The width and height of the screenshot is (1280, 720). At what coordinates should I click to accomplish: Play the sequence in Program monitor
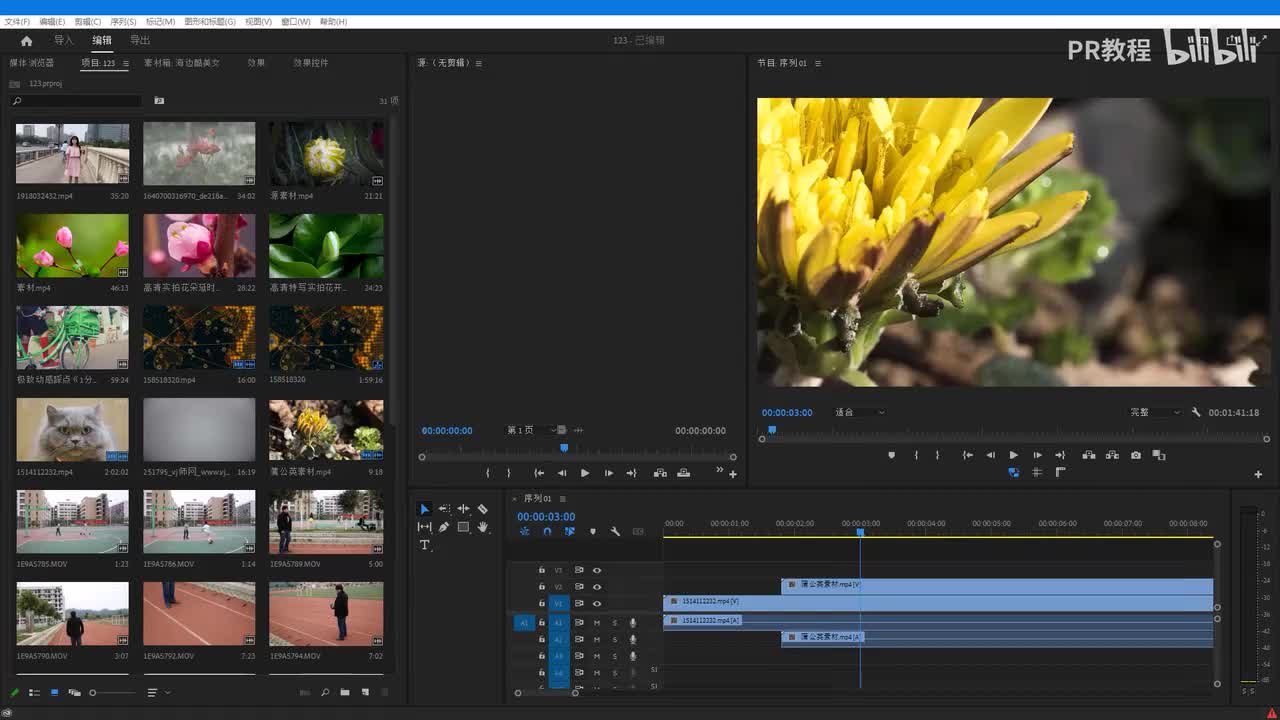[1013, 455]
